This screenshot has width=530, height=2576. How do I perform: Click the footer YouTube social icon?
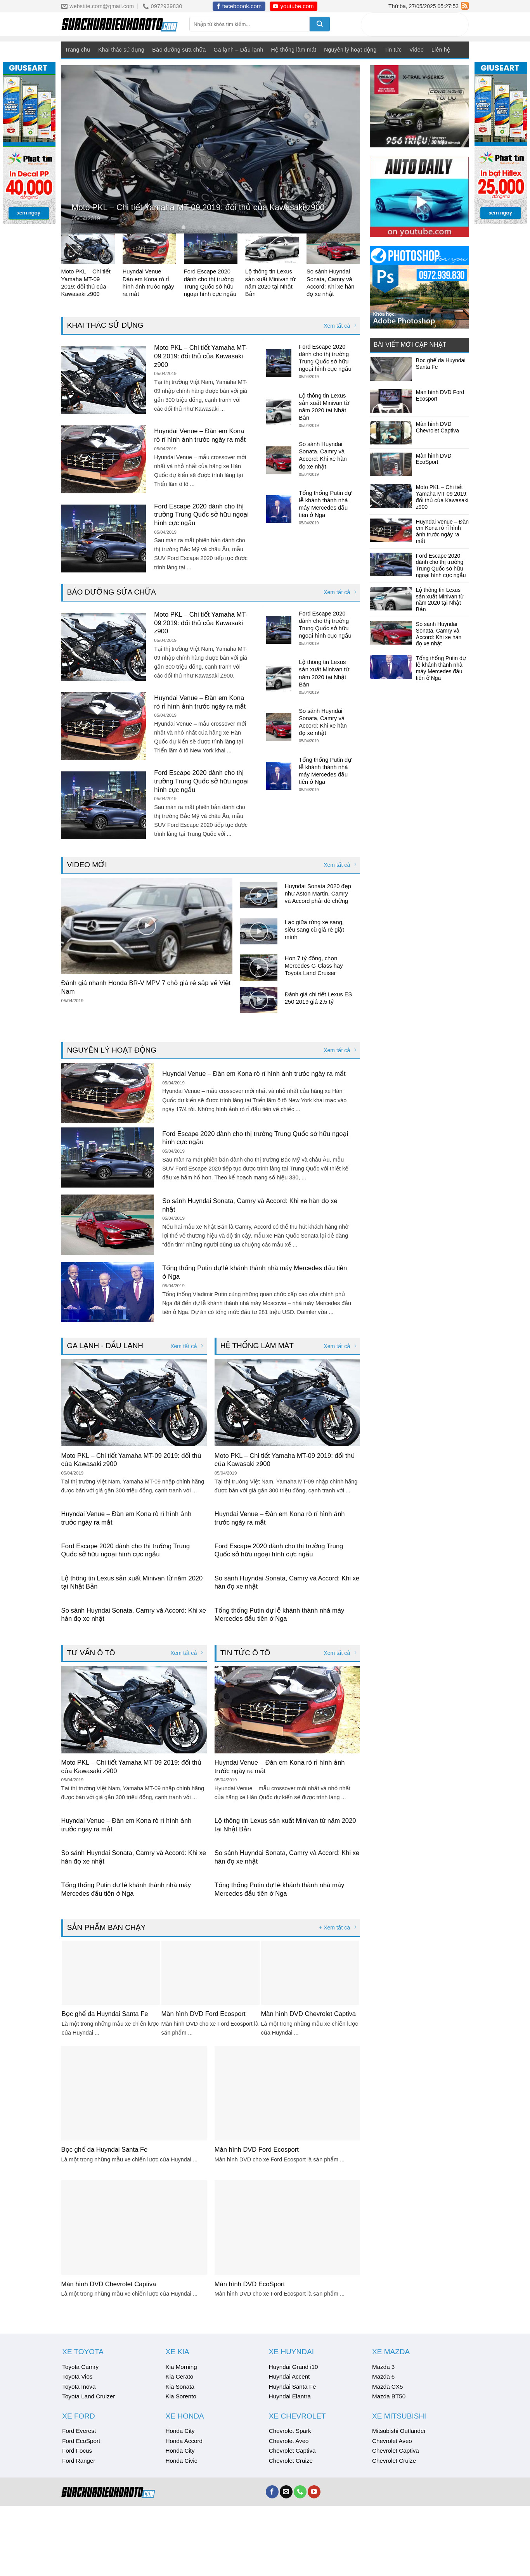pos(314,2491)
